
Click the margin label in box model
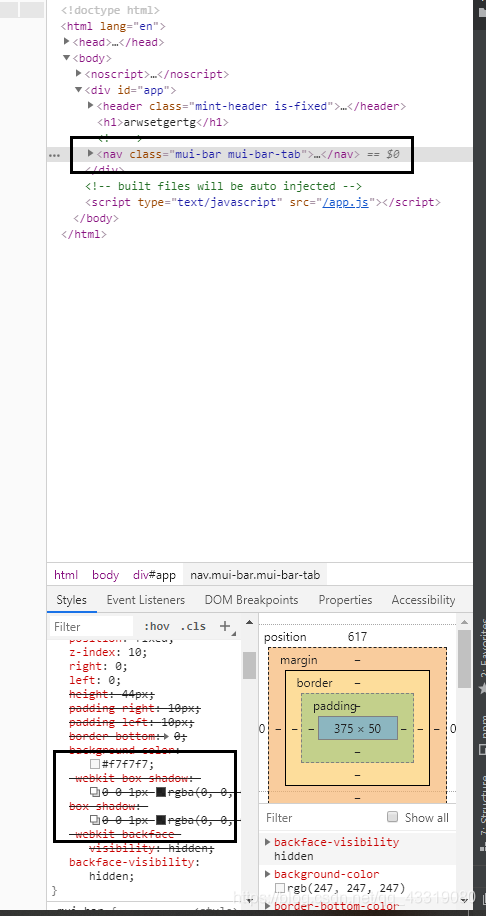[x=299, y=660]
